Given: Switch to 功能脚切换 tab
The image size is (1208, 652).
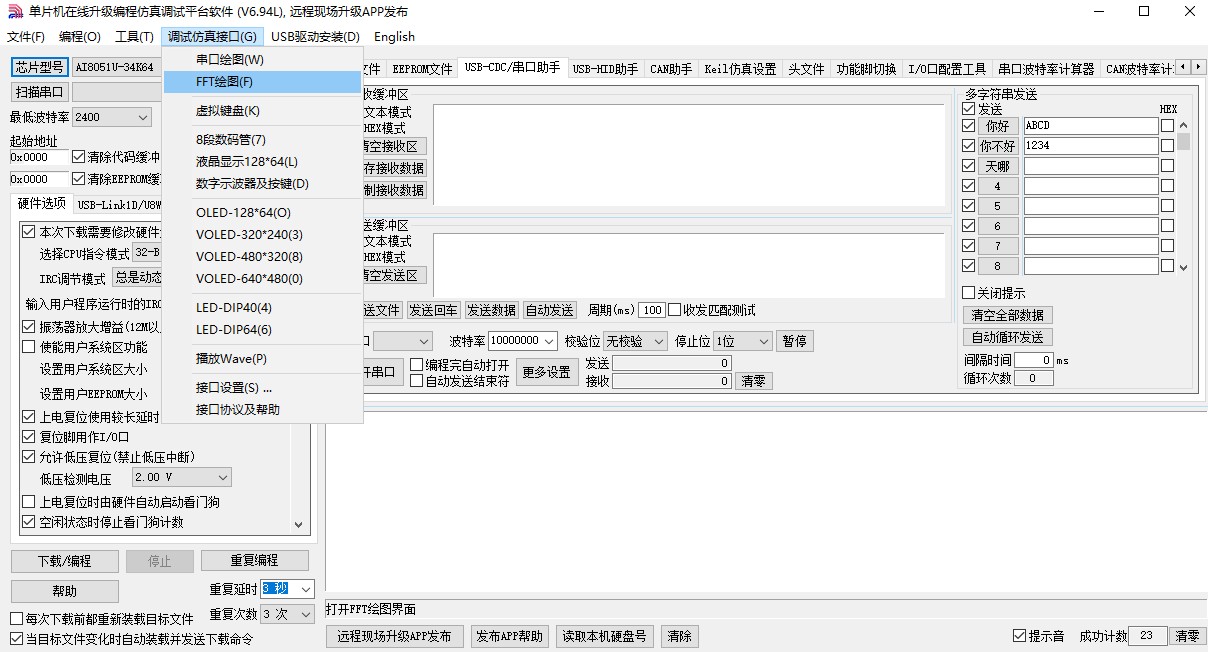Looking at the screenshot, I should pyautogui.click(x=866, y=69).
